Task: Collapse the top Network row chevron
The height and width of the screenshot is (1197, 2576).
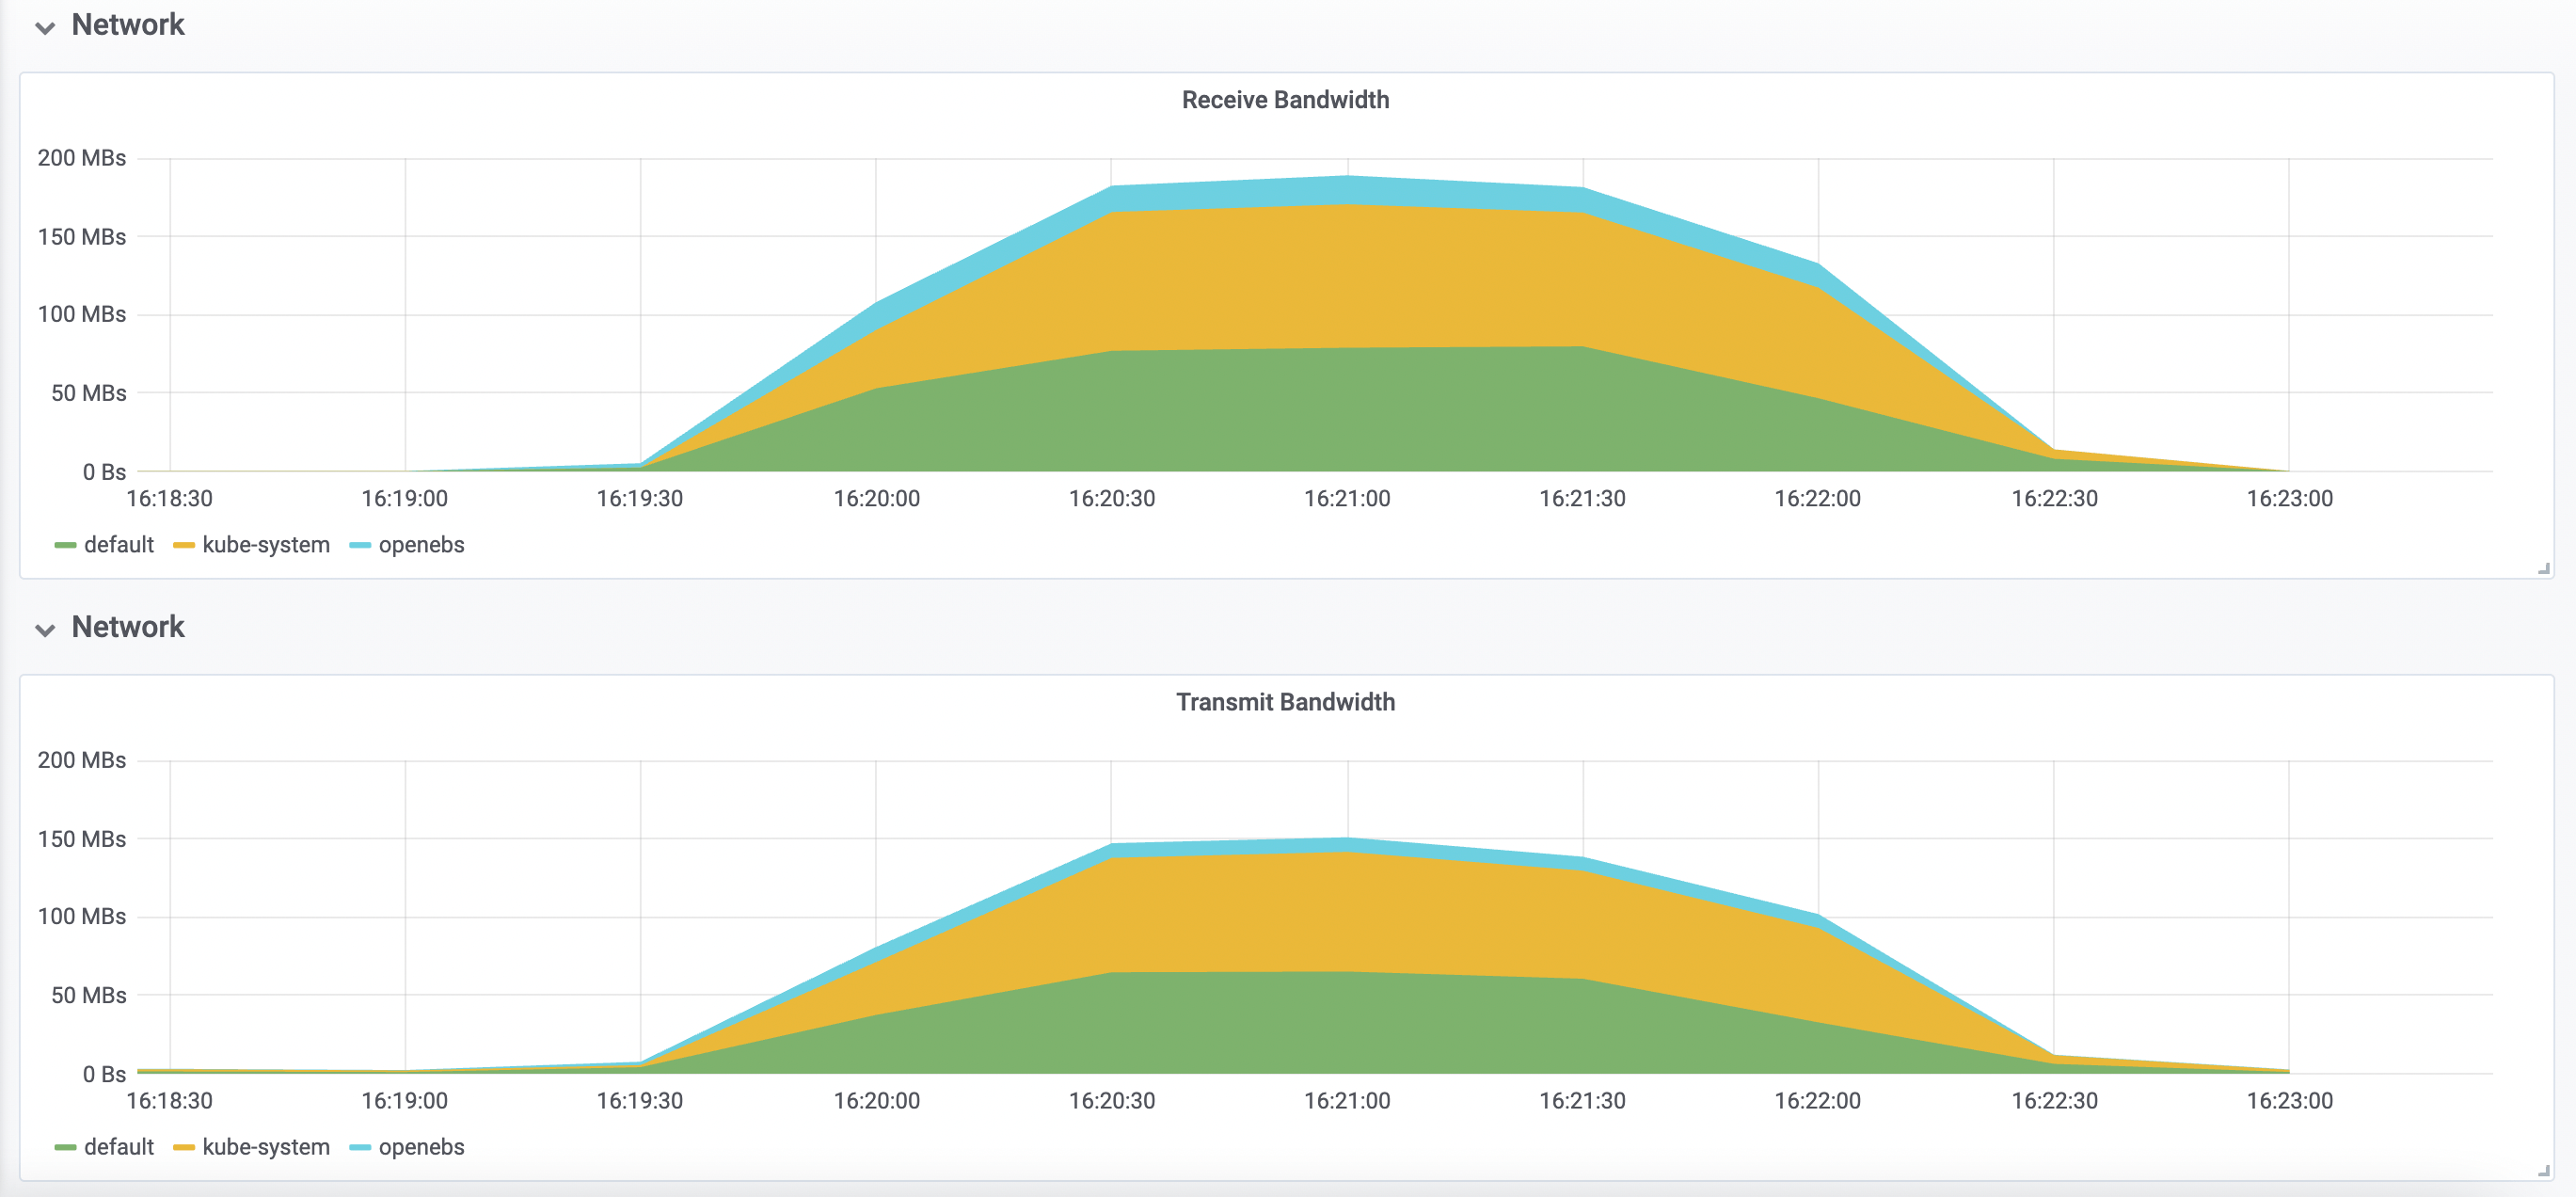Action: click(x=45, y=28)
